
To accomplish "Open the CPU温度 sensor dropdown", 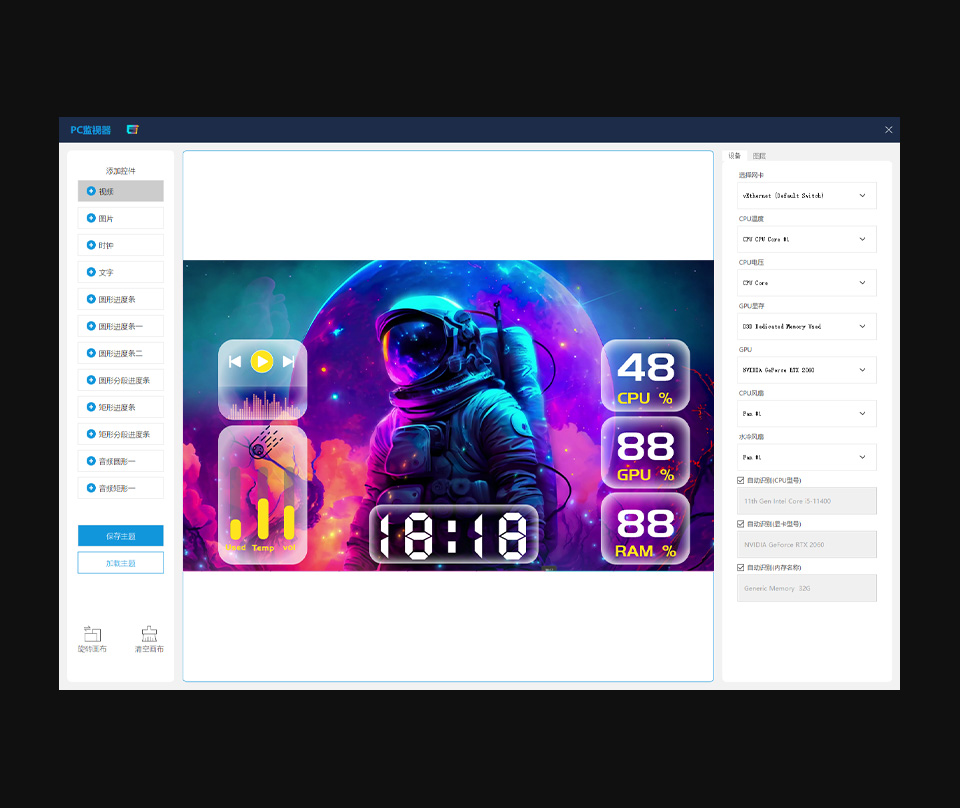I will pyautogui.click(x=806, y=239).
